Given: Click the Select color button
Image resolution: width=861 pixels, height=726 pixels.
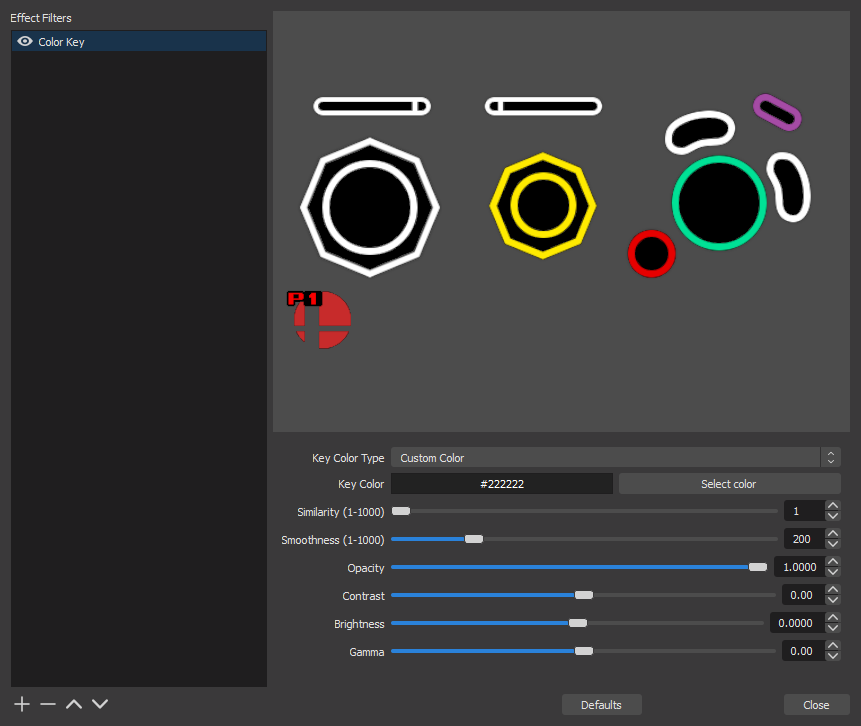Looking at the screenshot, I should coord(729,484).
